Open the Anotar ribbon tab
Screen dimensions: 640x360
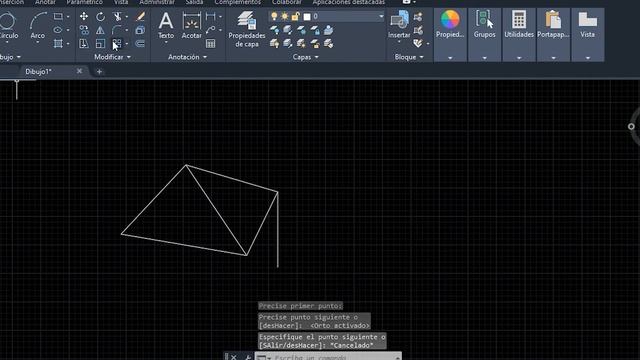45,2
